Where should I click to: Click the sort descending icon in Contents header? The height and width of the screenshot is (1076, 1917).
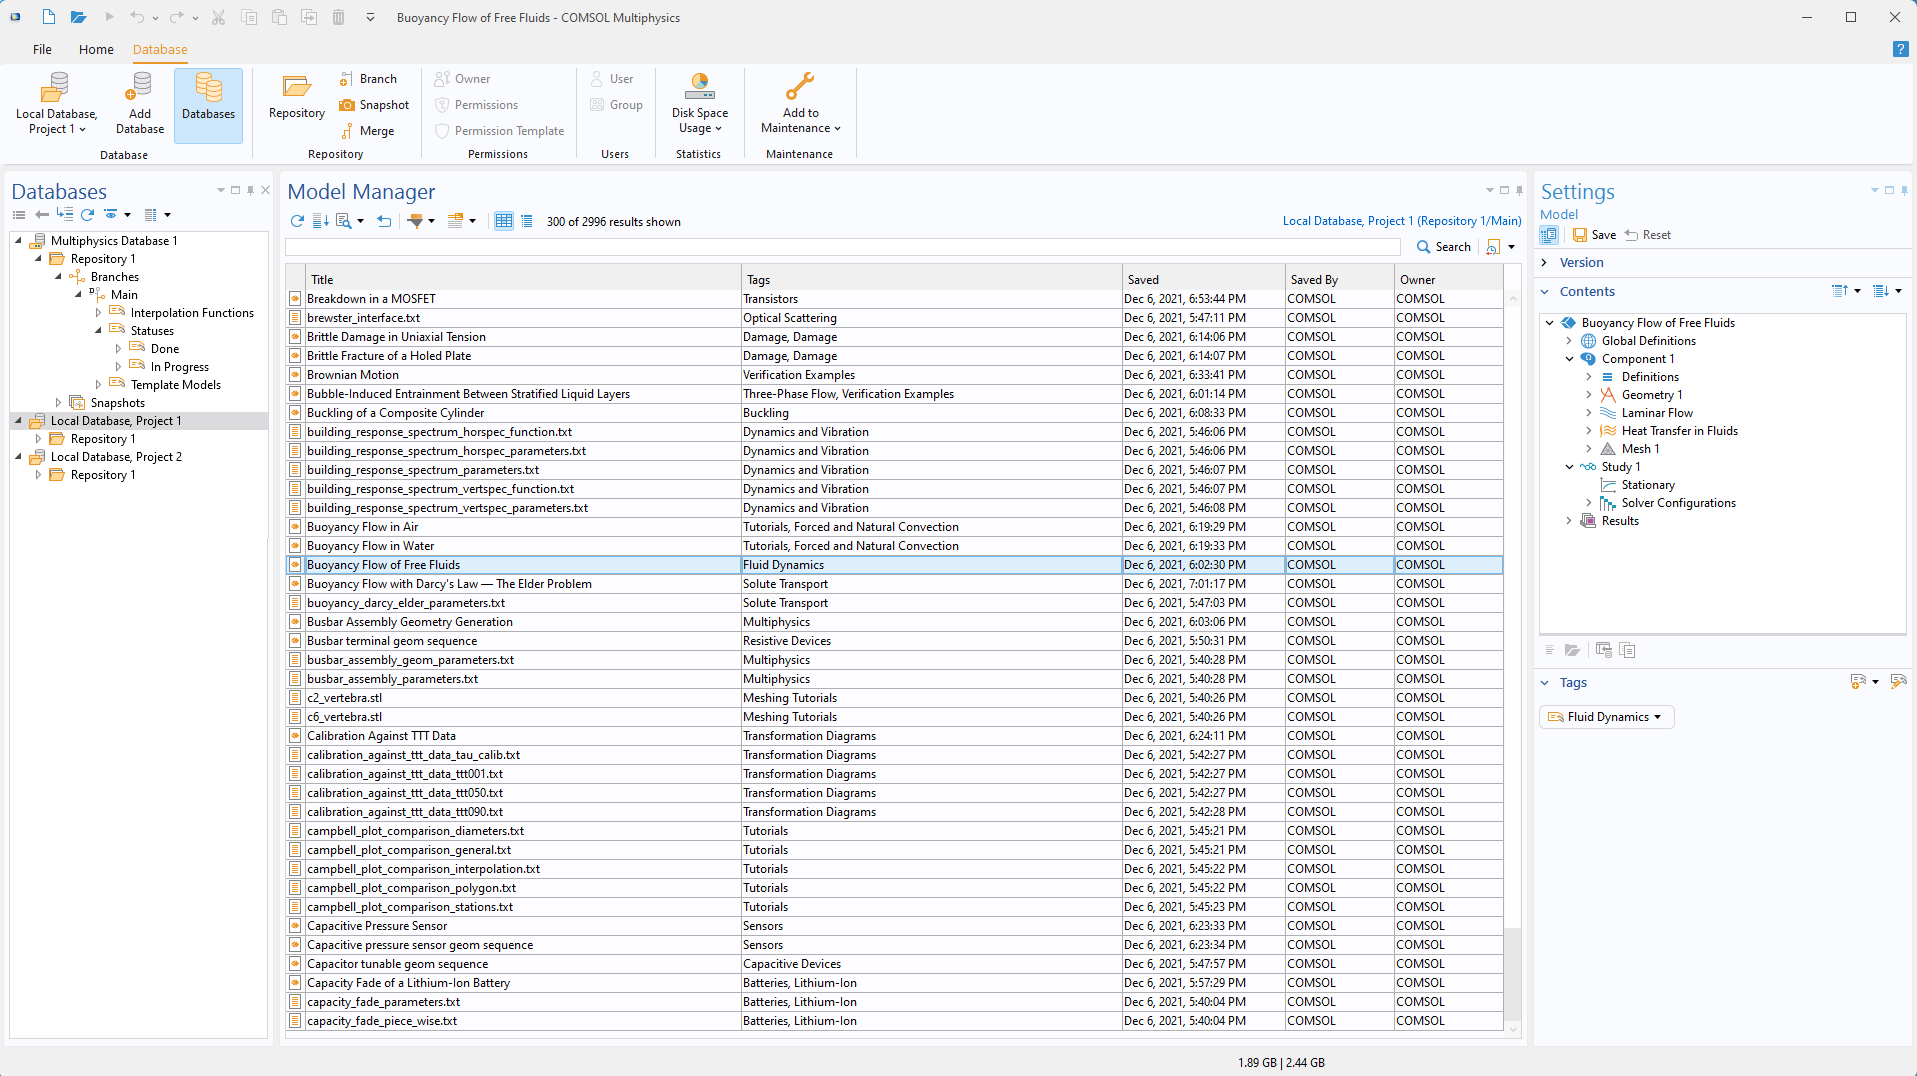pos(1881,291)
